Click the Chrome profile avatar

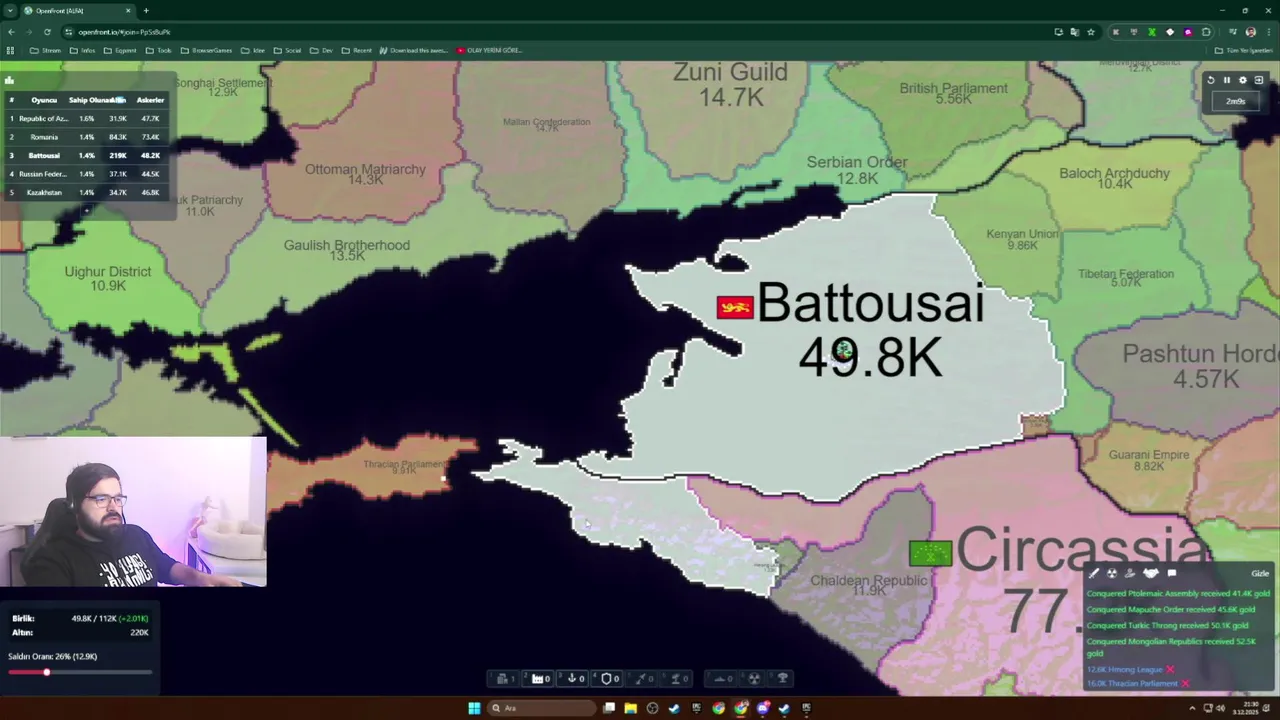tap(1250, 32)
